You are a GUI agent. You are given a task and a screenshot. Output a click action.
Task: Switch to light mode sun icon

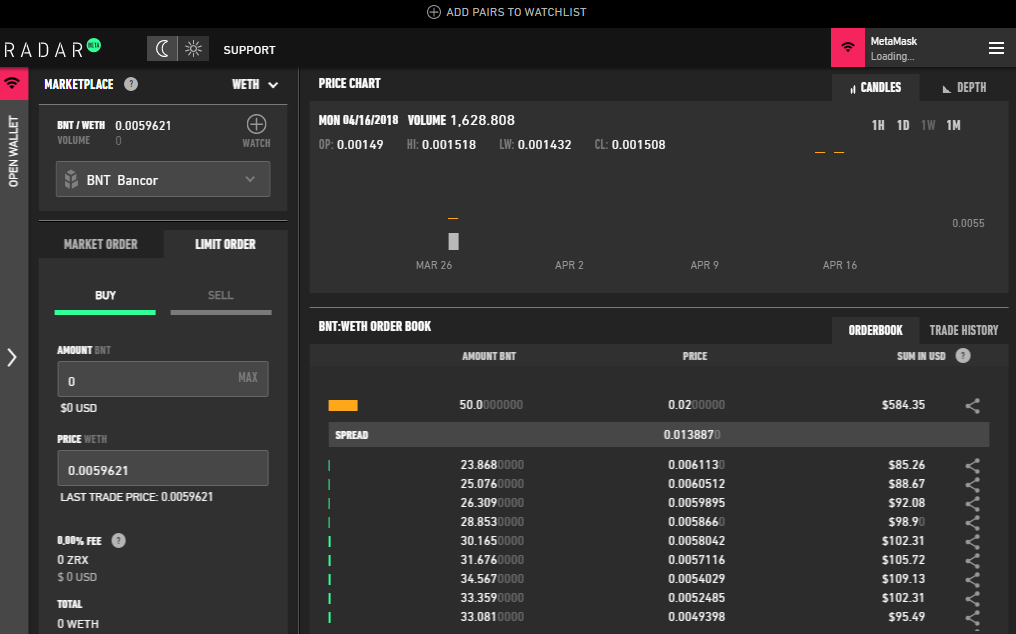194,49
